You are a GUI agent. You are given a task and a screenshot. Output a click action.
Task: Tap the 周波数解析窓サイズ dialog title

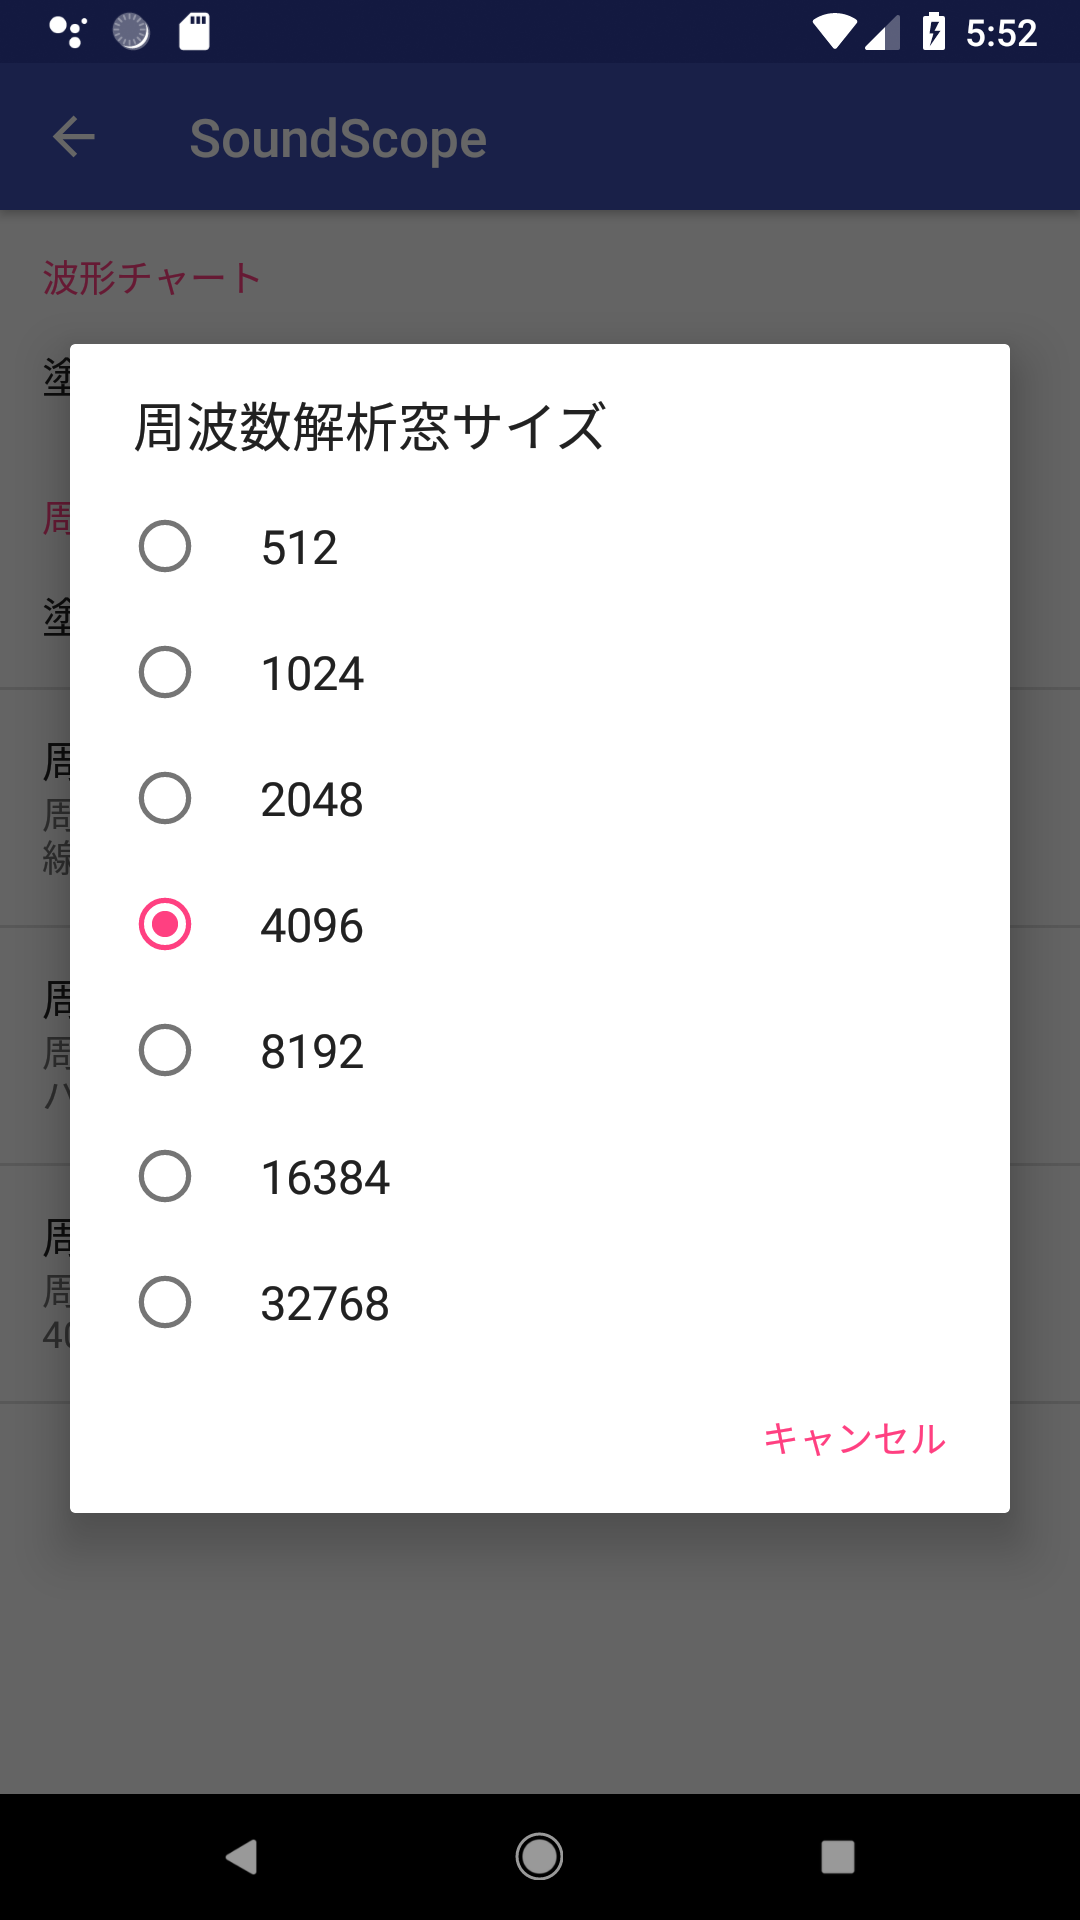coord(370,427)
